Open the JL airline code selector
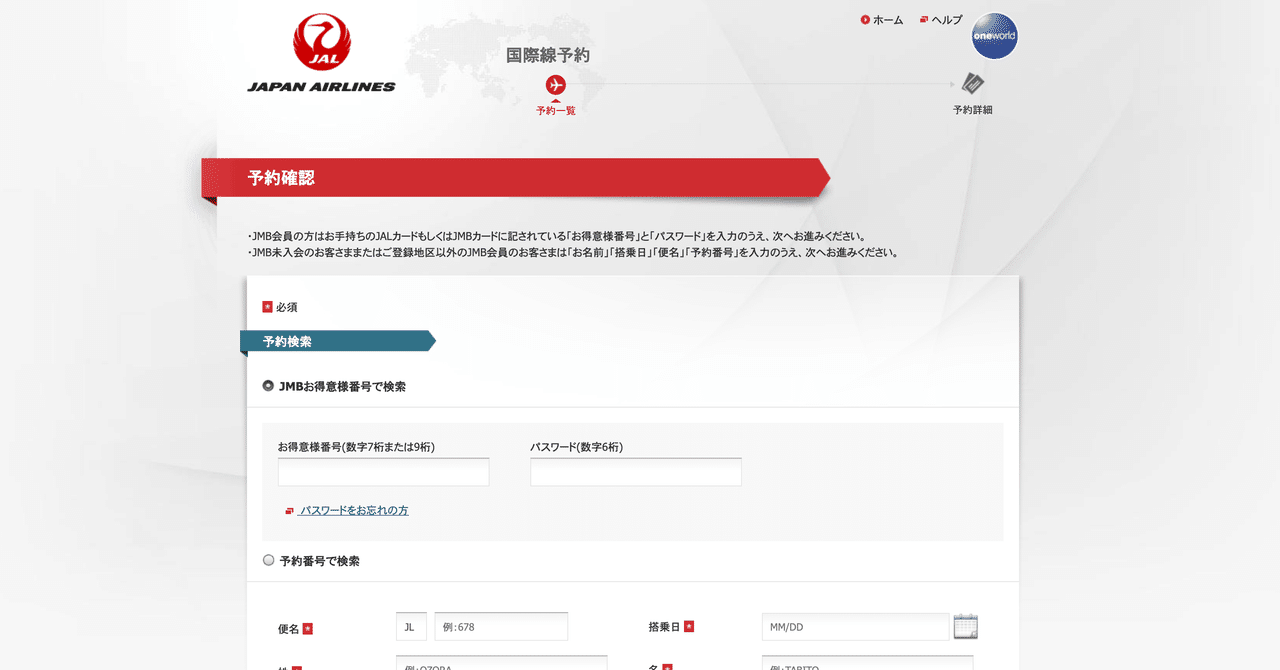 tap(410, 626)
